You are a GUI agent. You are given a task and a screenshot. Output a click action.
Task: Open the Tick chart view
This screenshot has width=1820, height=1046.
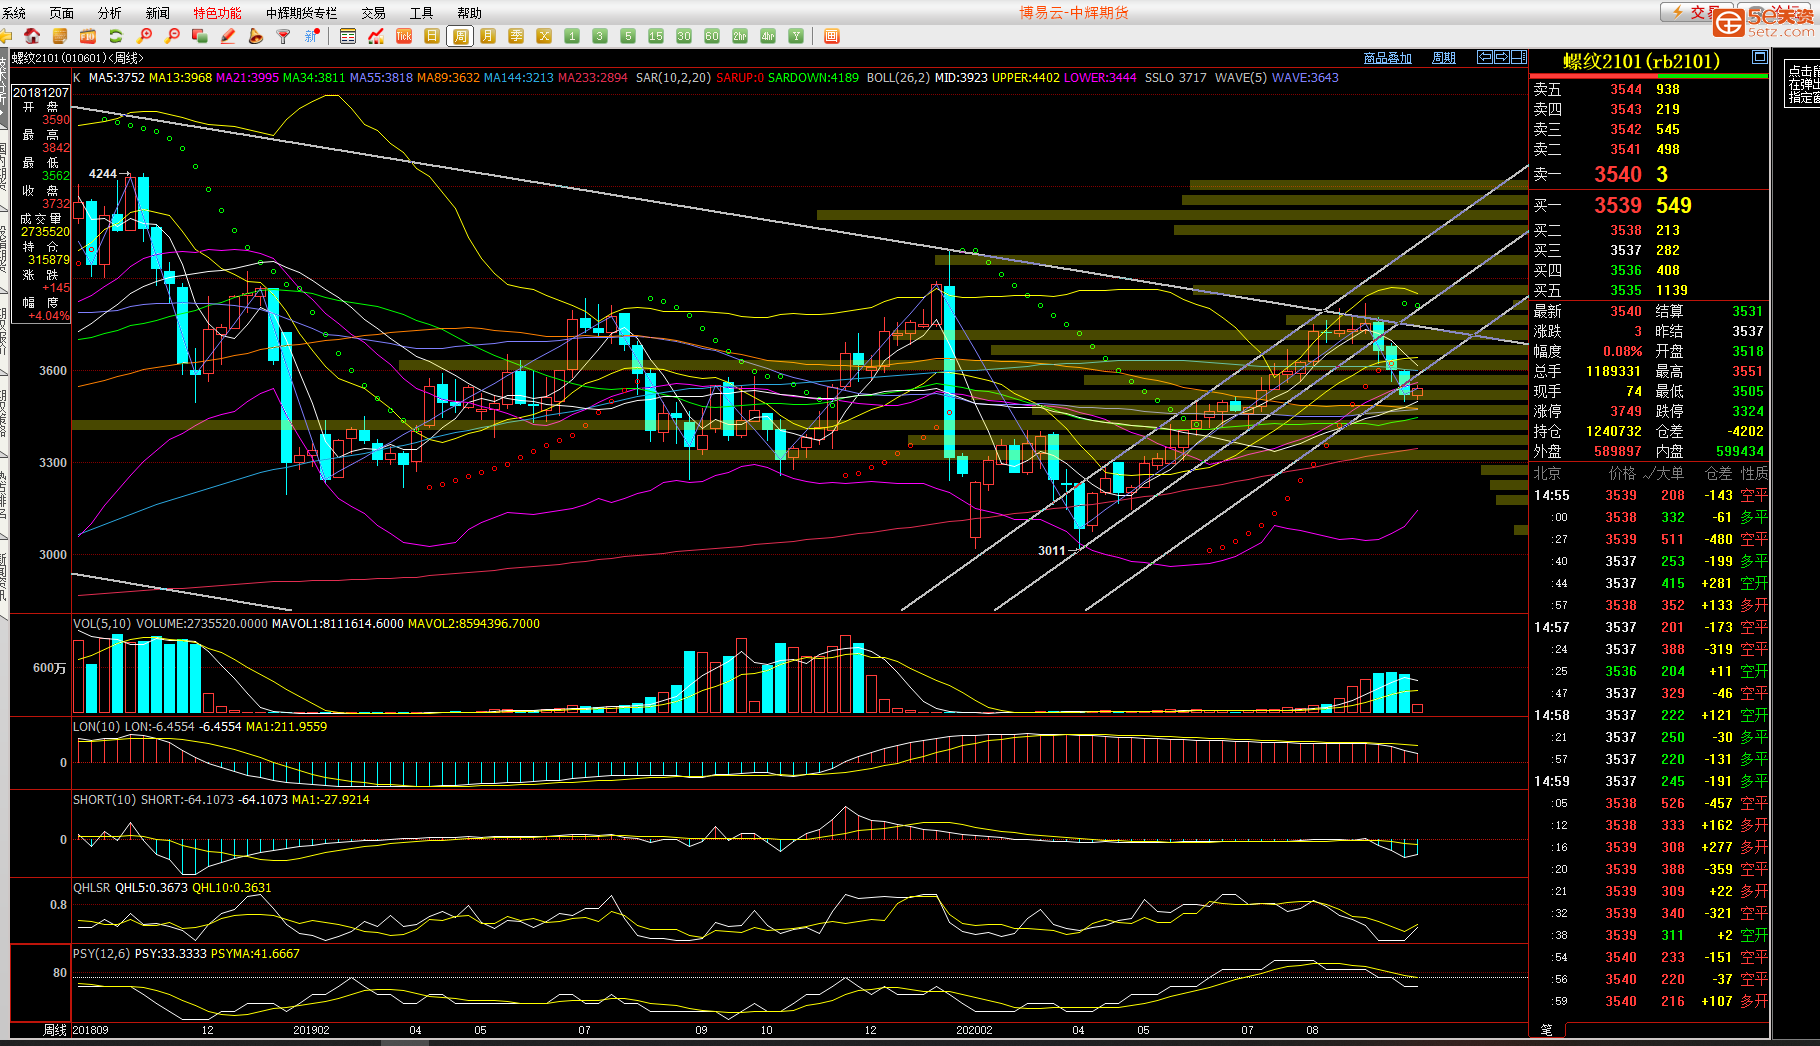[x=404, y=36]
